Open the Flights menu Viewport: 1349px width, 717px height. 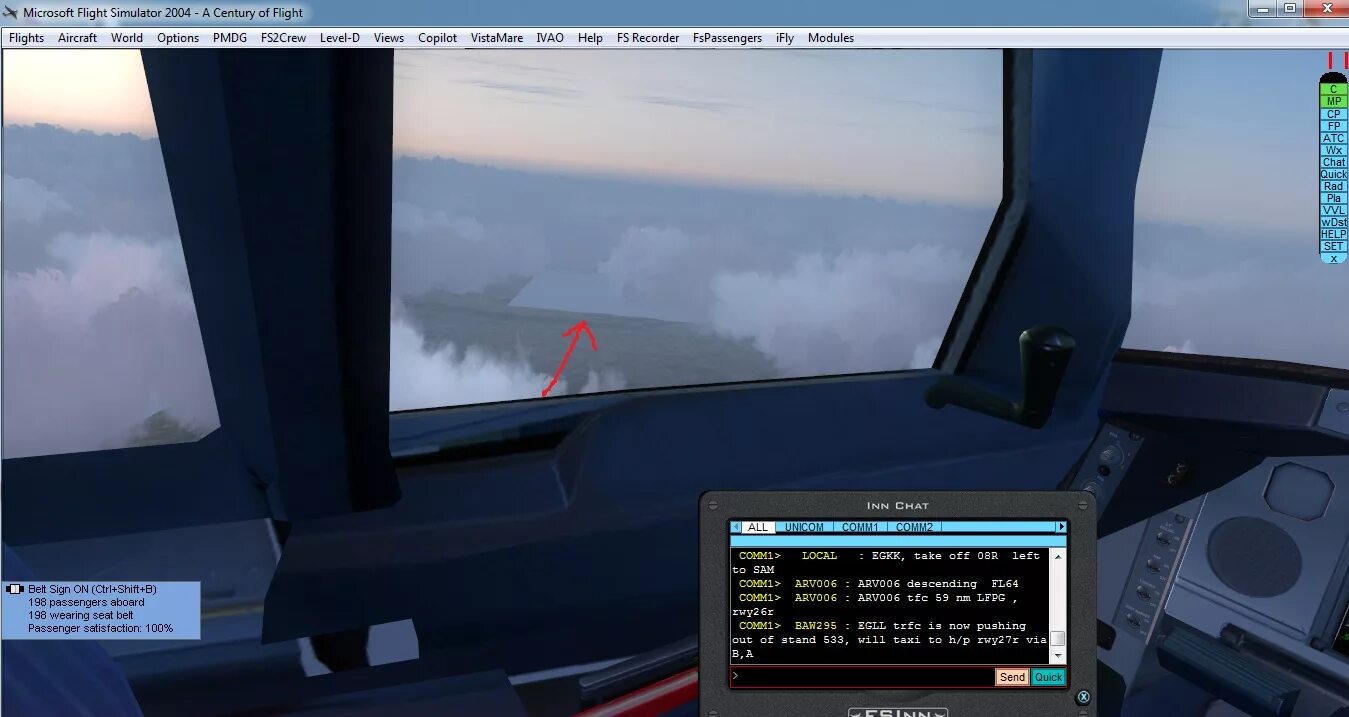27,38
